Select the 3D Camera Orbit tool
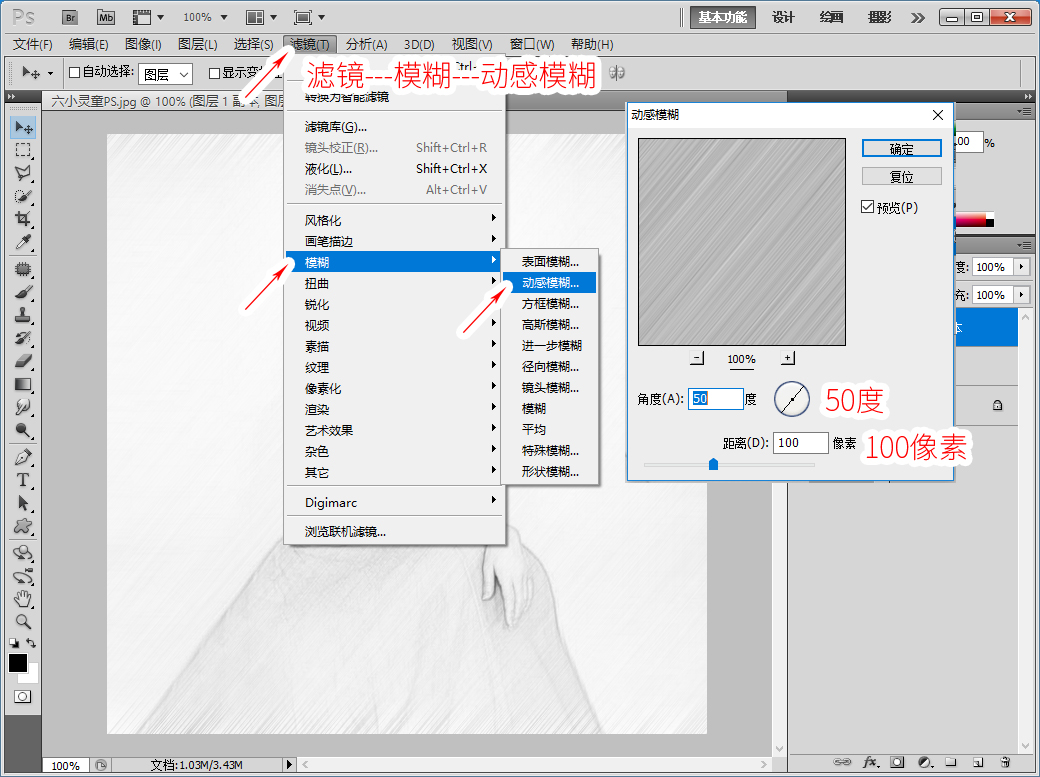The width and height of the screenshot is (1040, 777). pyautogui.click(x=23, y=576)
